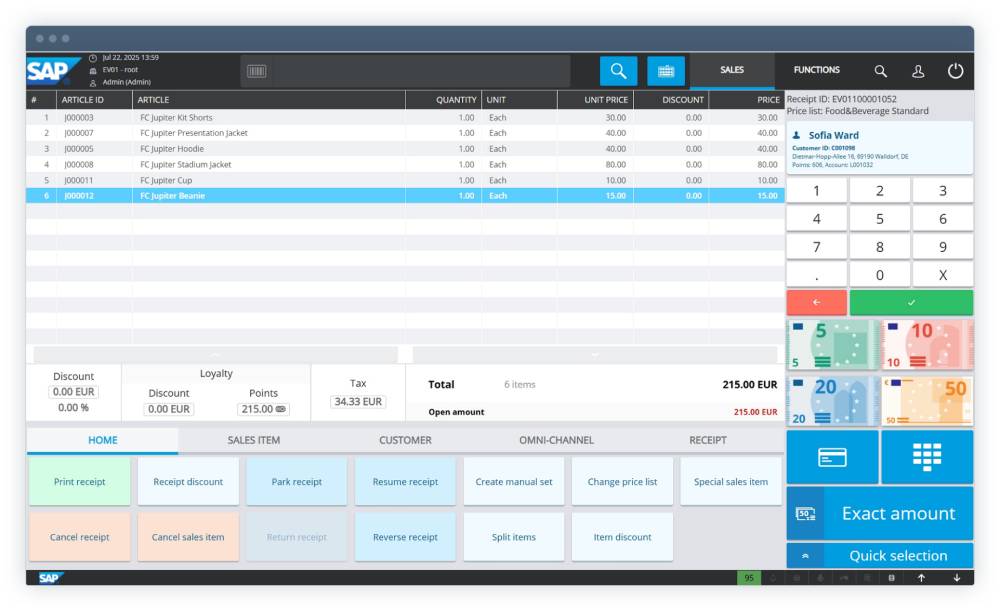Image resolution: width=1000 pixels, height=611 pixels.
Task: Click the Change price list button
Action: (x=622, y=482)
